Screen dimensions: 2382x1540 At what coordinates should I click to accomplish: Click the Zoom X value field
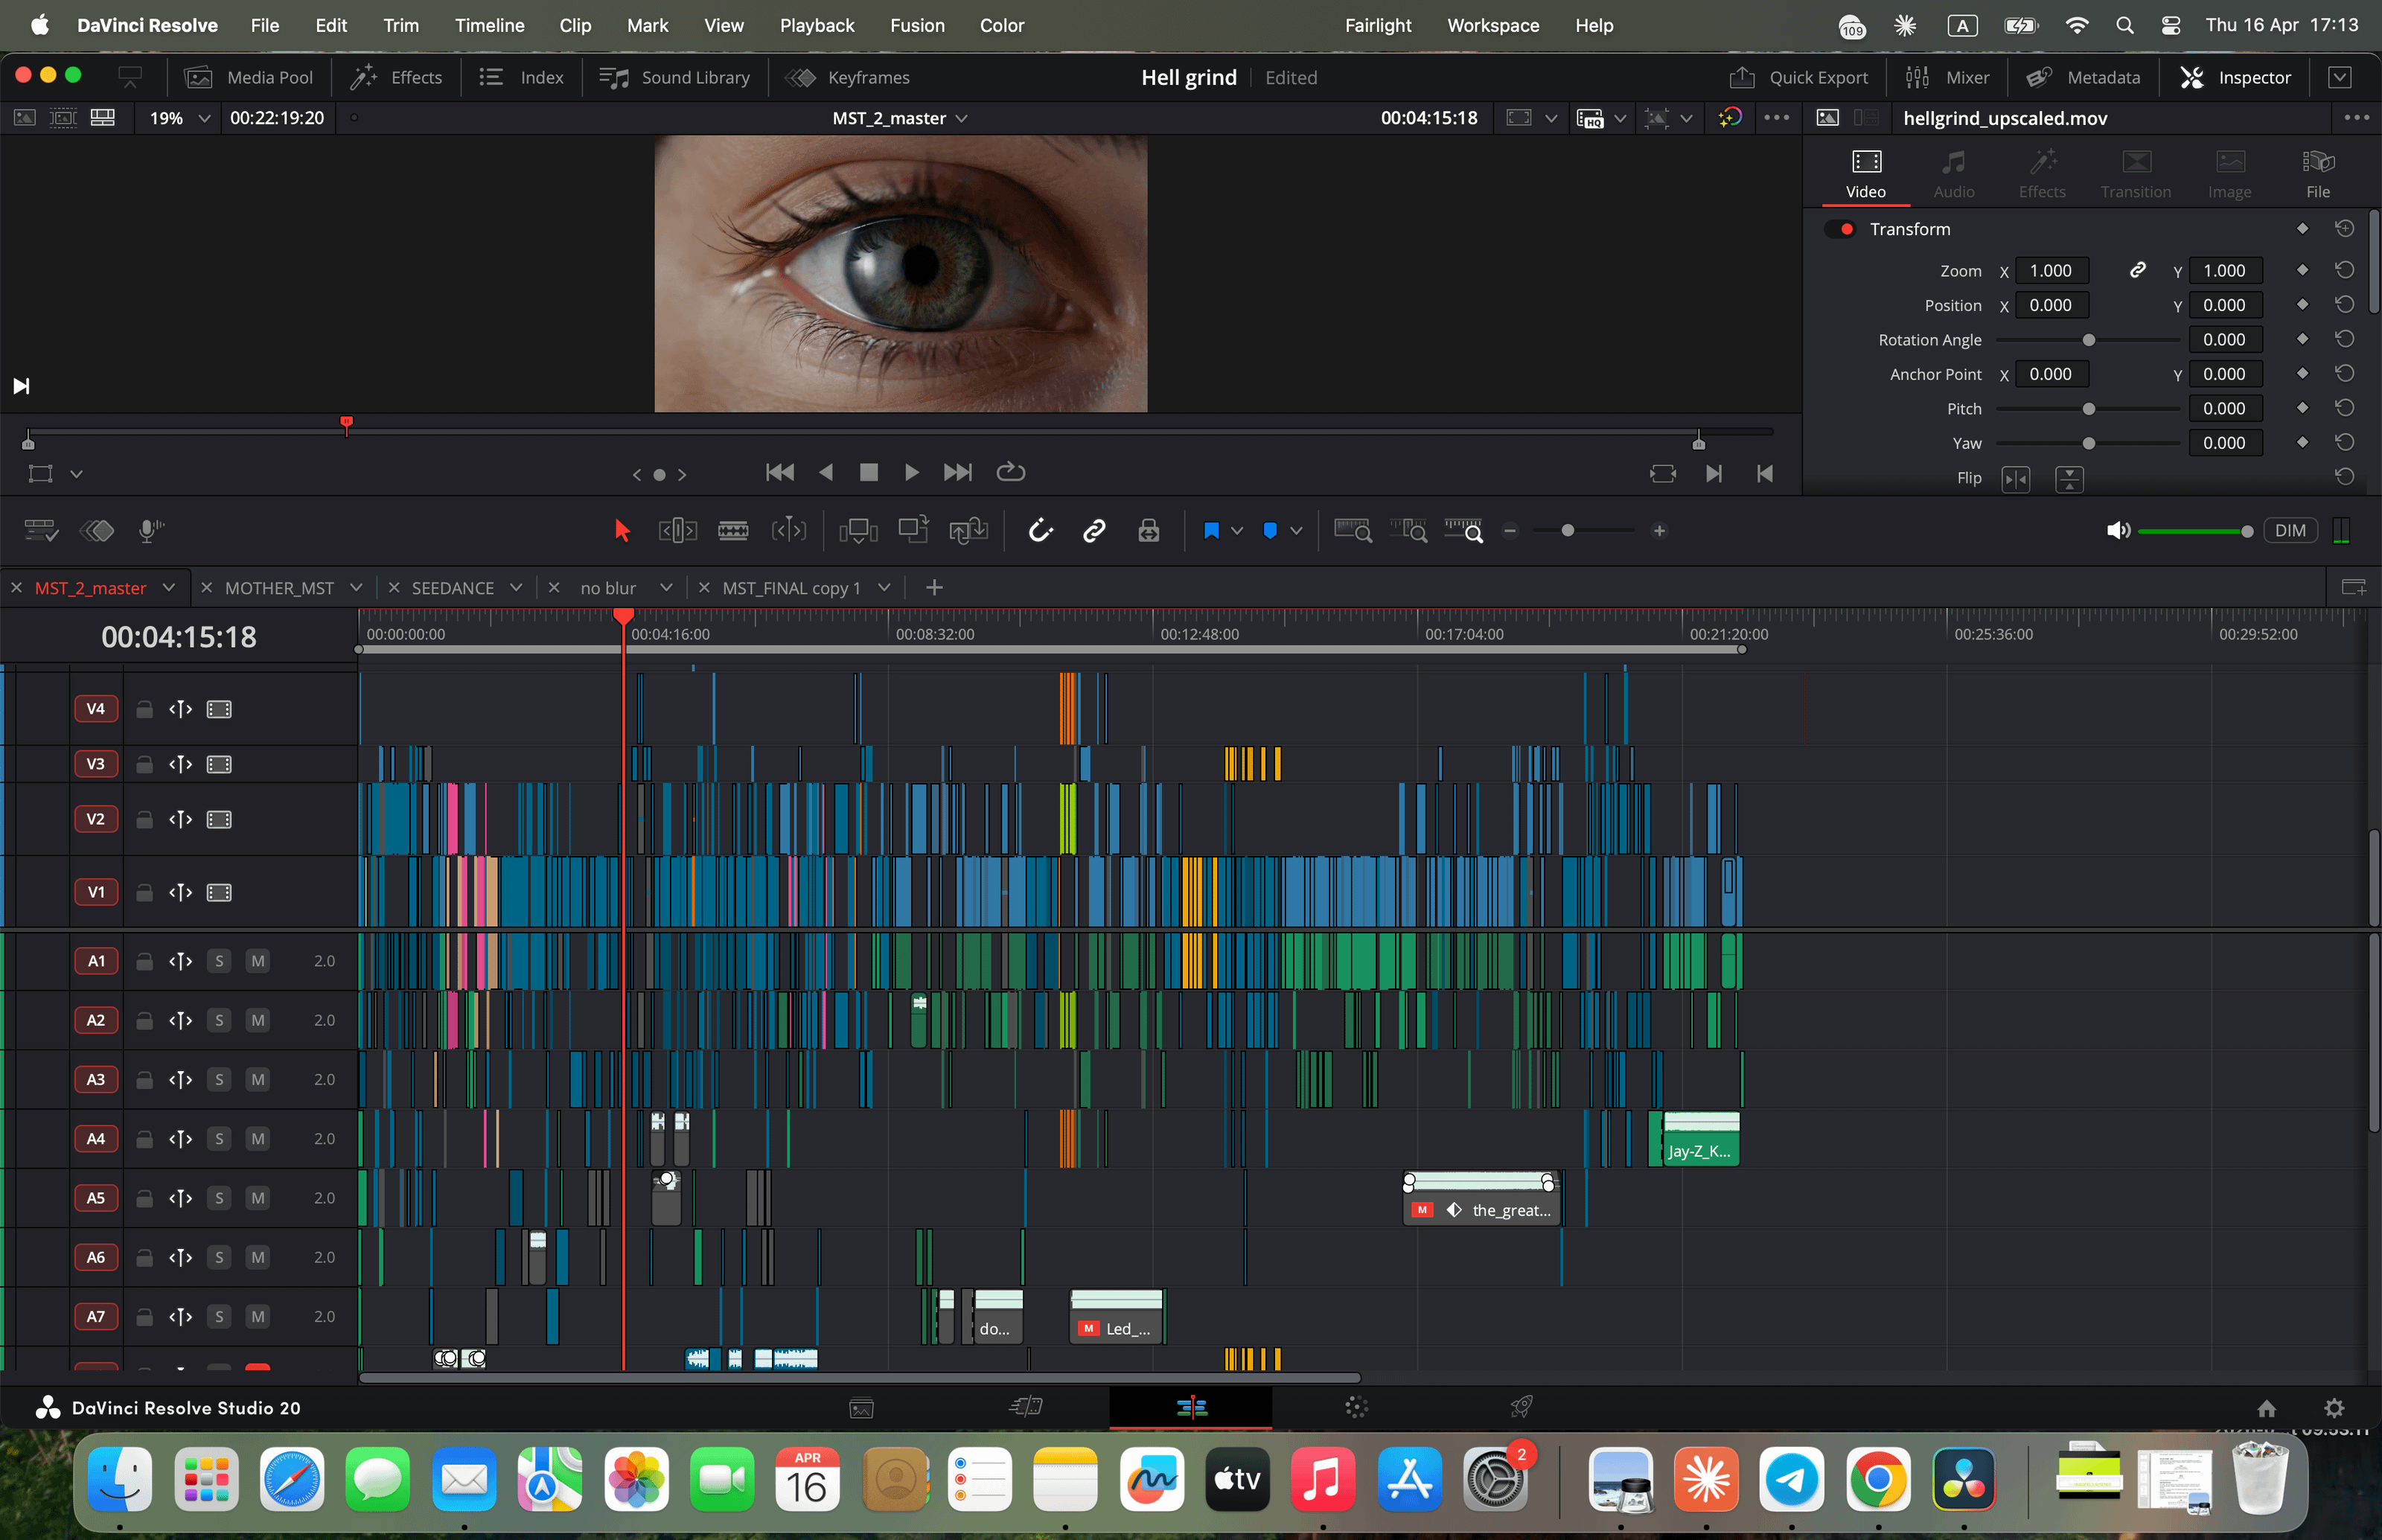click(x=2050, y=271)
